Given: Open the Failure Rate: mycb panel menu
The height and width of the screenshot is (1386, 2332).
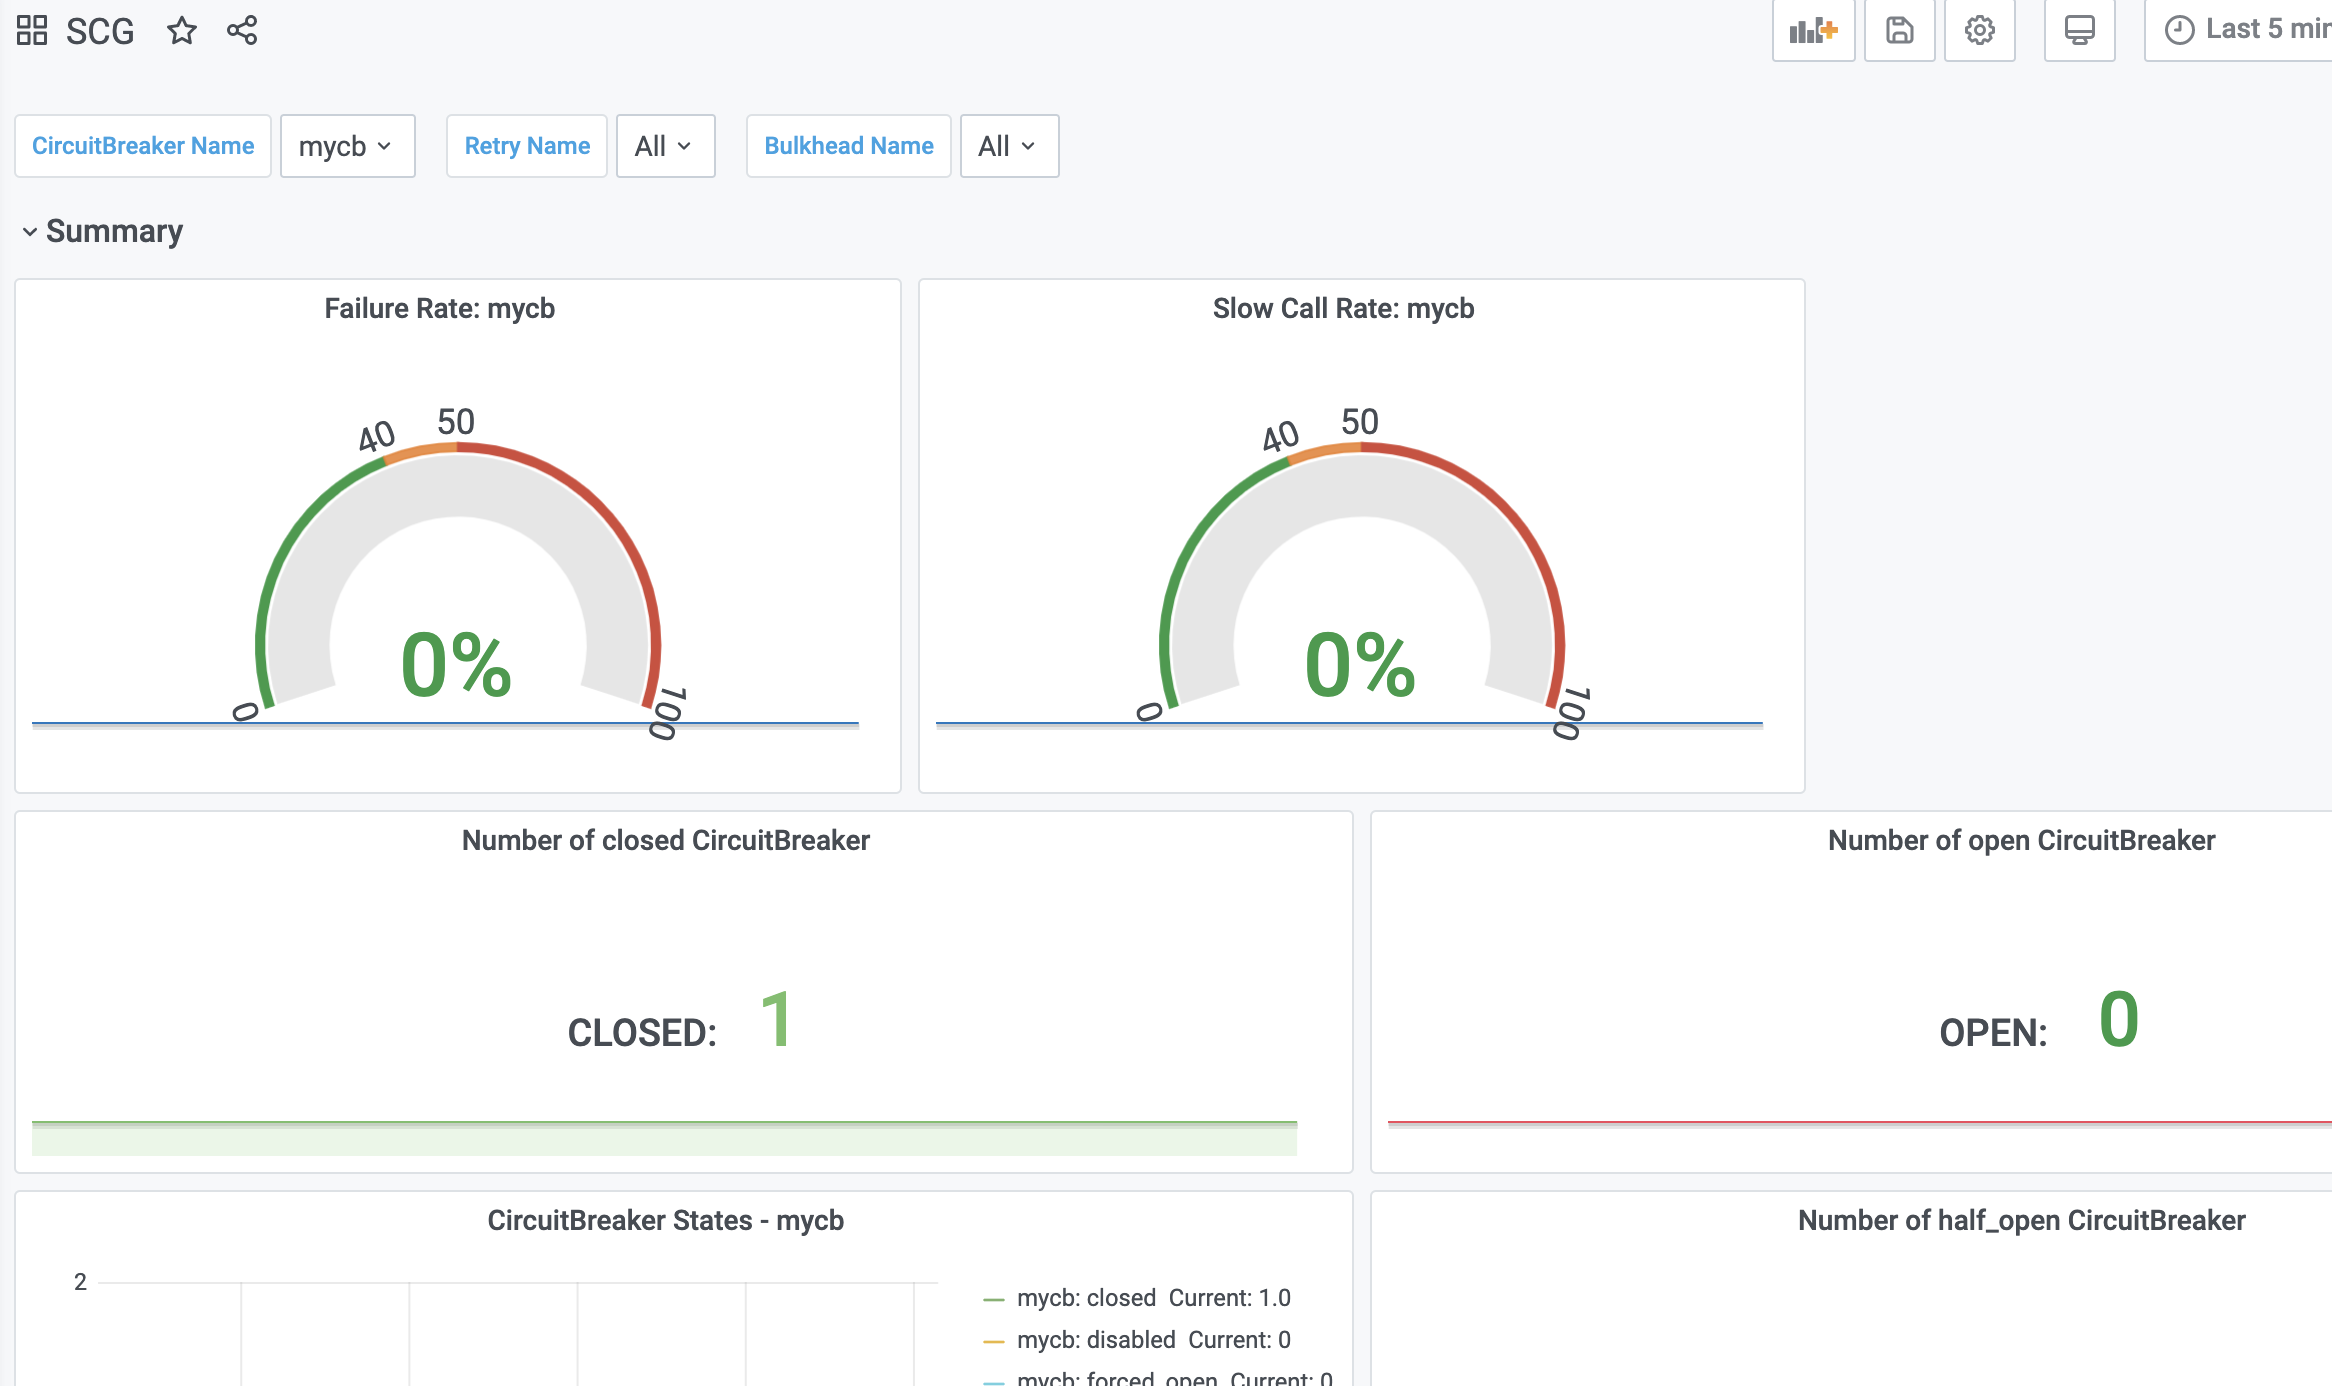Looking at the screenshot, I should pos(439,308).
